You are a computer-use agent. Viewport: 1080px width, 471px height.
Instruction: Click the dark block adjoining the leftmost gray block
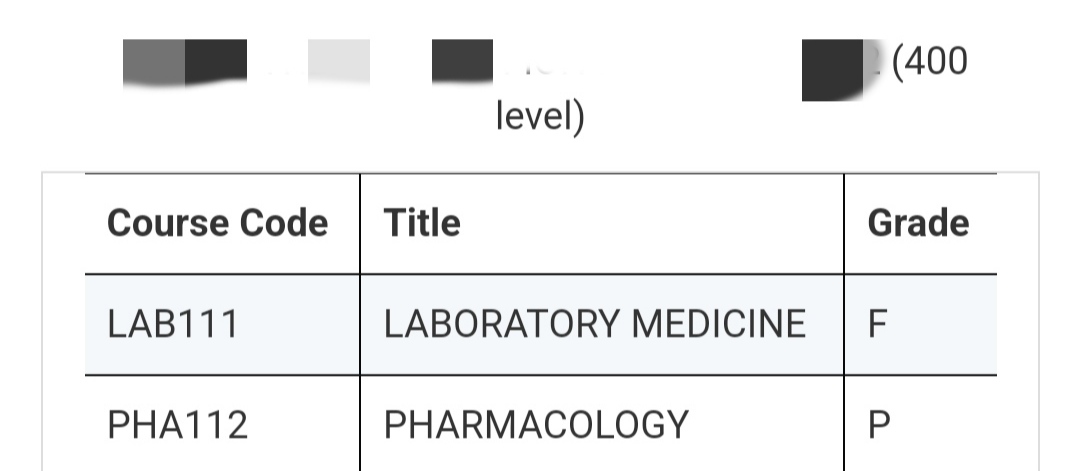[216, 61]
